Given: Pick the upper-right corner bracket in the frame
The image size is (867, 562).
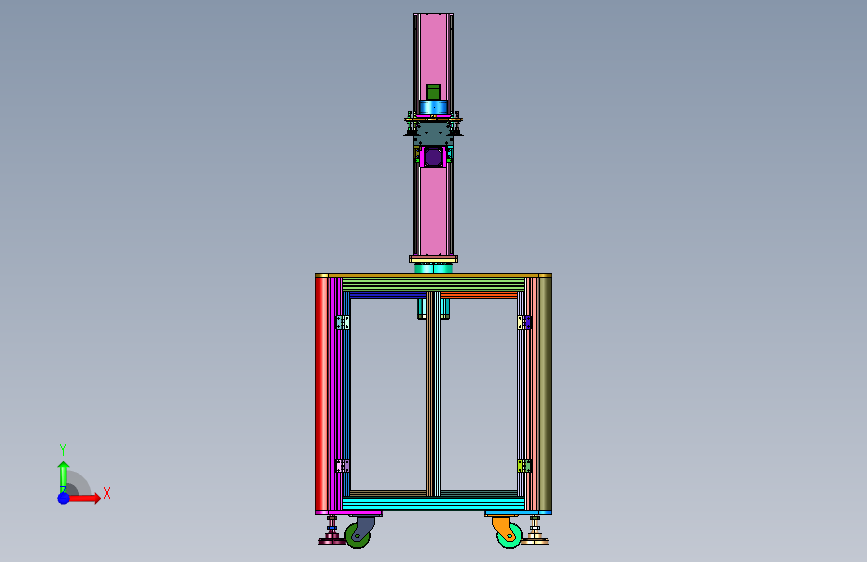Looking at the screenshot, I should [524, 322].
